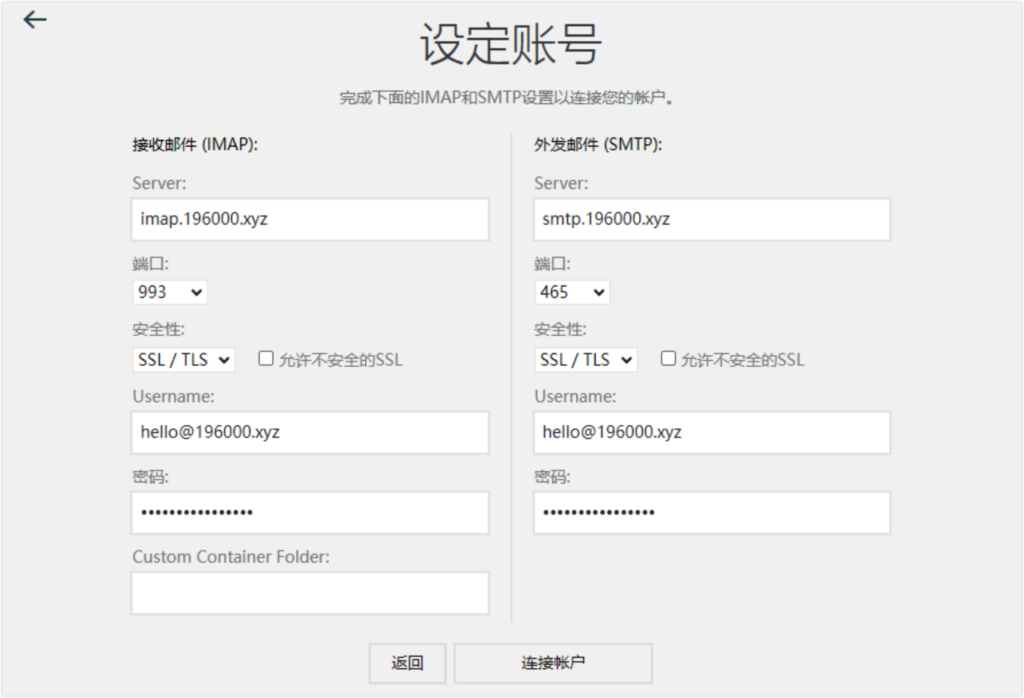1024x698 pixels.
Task: Open the SMTP port 465 dropdown
Action: pos(572,292)
